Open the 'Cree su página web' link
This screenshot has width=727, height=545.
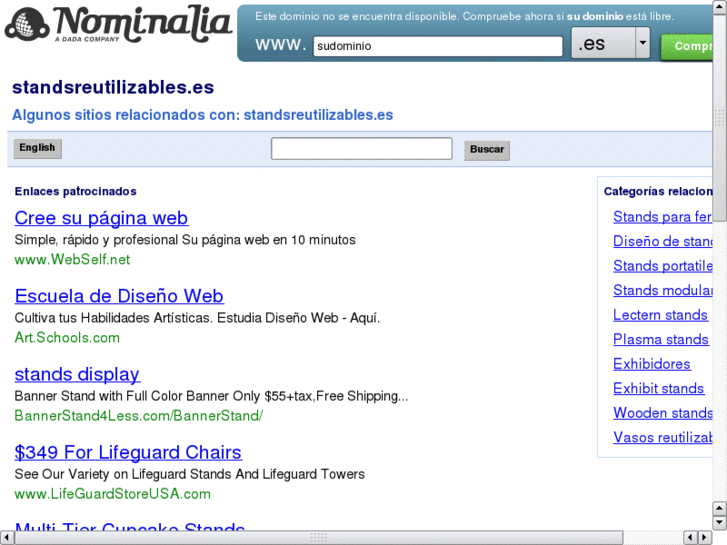pos(101,218)
